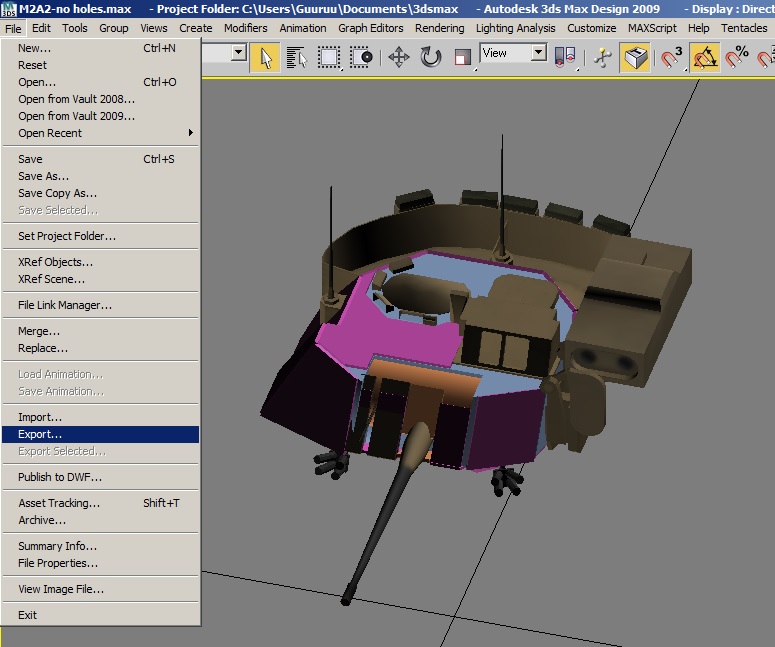Image resolution: width=775 pixels, height=647 pixels.
Task: Activate Select and Rotate tool
Action: pyautogui.click(x=431, y=58)
